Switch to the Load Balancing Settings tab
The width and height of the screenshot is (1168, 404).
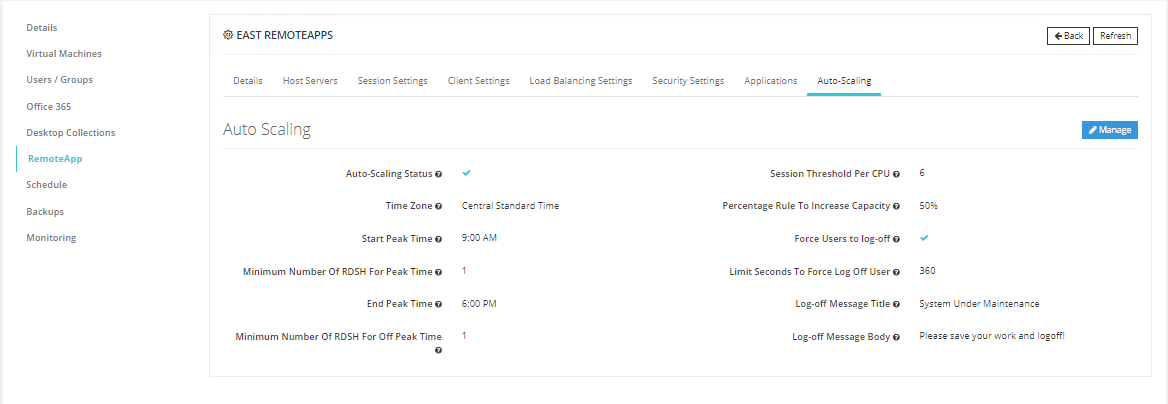click(x=580, y=81)
